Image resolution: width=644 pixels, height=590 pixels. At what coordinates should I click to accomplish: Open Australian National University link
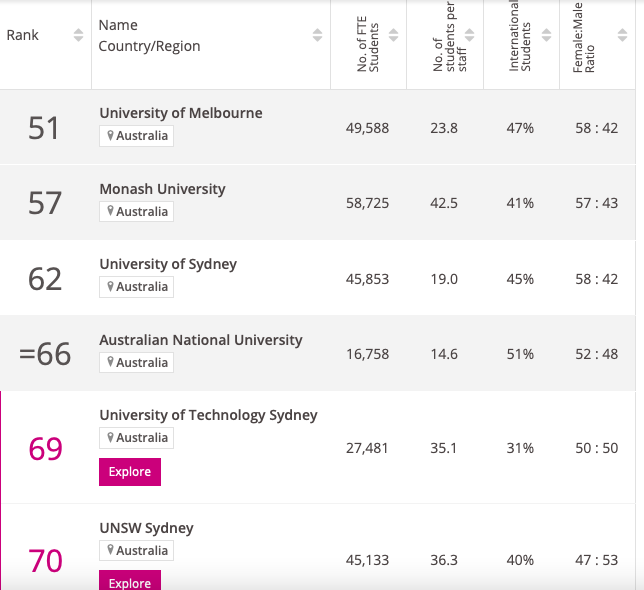coord(201,340)
